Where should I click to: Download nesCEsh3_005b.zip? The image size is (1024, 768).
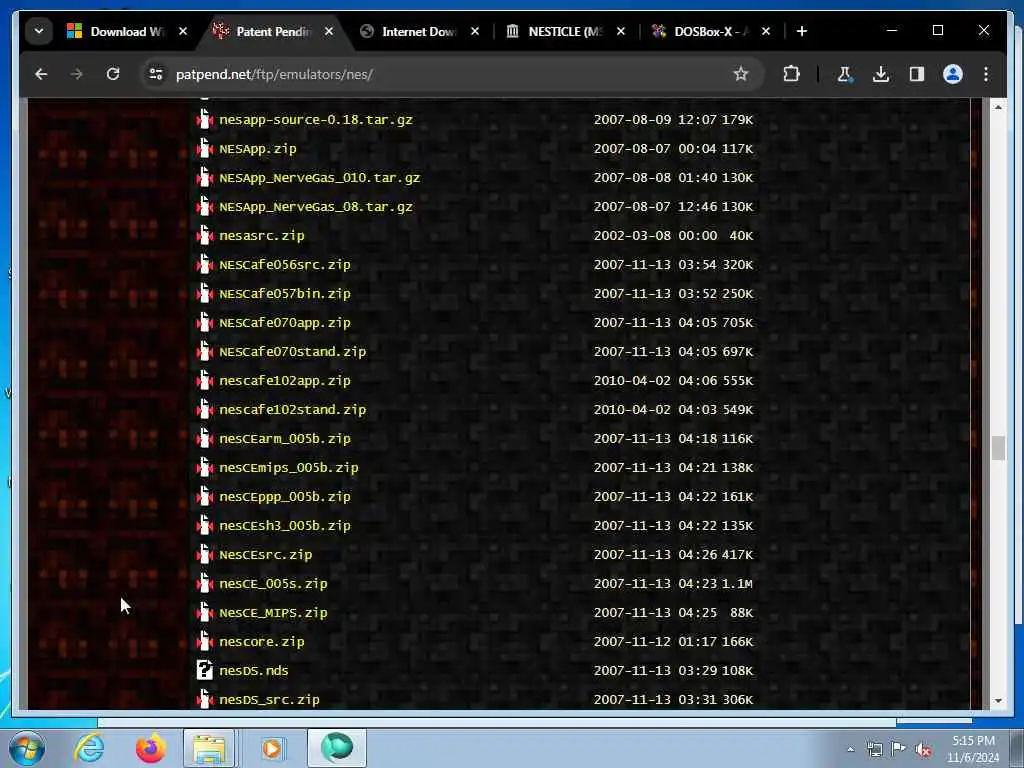point(285,525)
